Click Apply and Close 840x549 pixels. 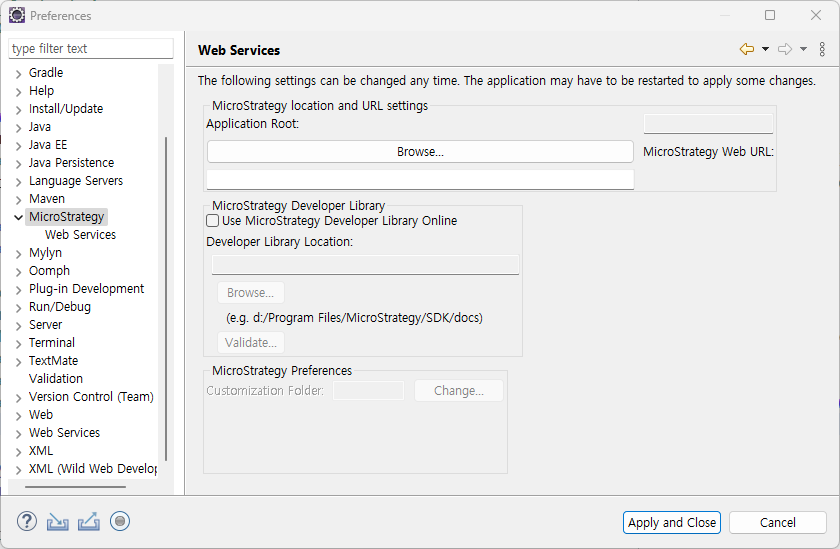click(672, 522)
